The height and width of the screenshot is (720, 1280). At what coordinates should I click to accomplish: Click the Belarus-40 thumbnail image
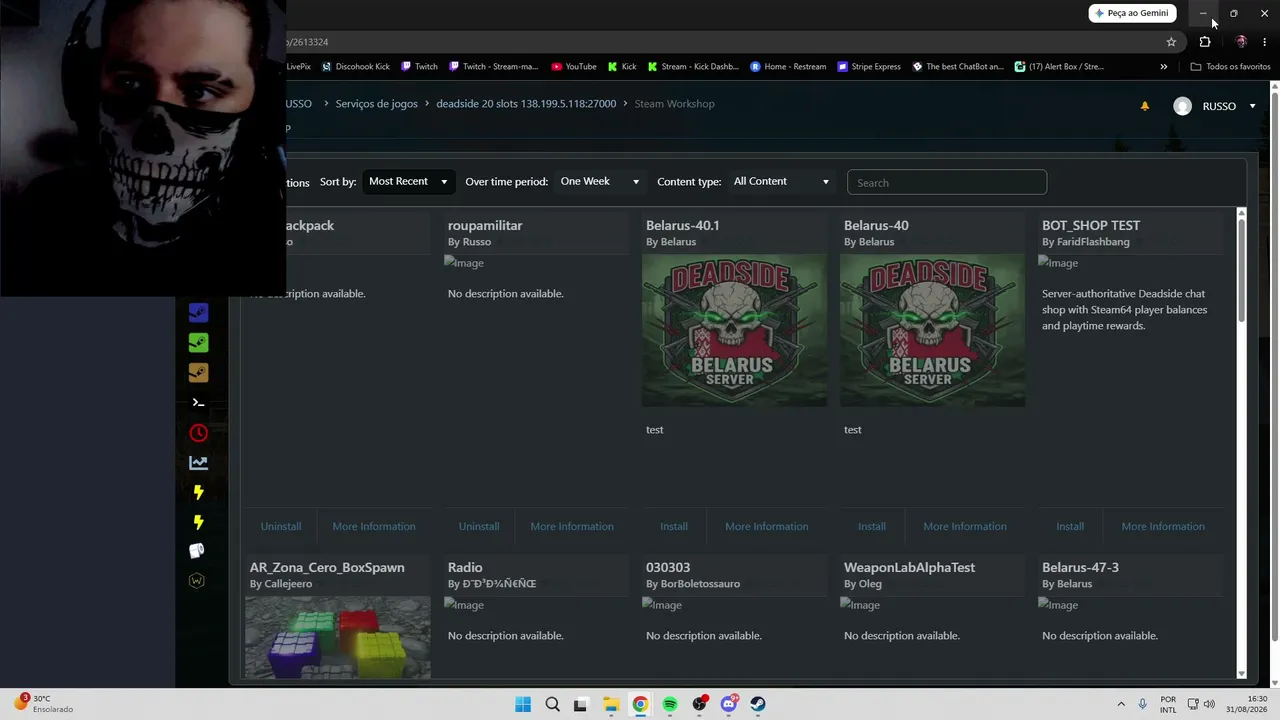[x=932, y=330]
